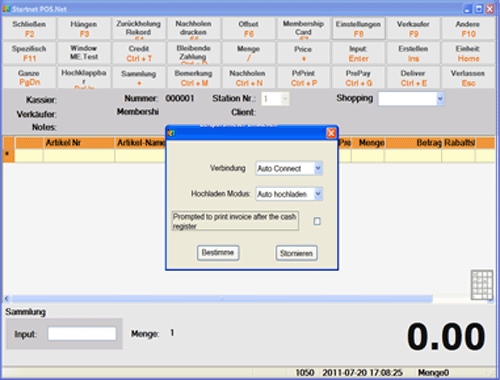This screenshot has width=500, height=380.
Task: Click the horizontal scrollbar under the table
Action: (221, 299)
